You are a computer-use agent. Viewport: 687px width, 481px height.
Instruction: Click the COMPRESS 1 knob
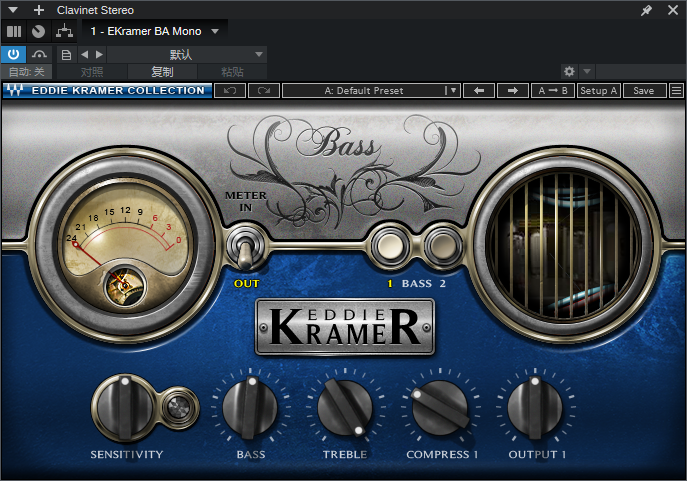pyautogui.click(x=440, y=407)
